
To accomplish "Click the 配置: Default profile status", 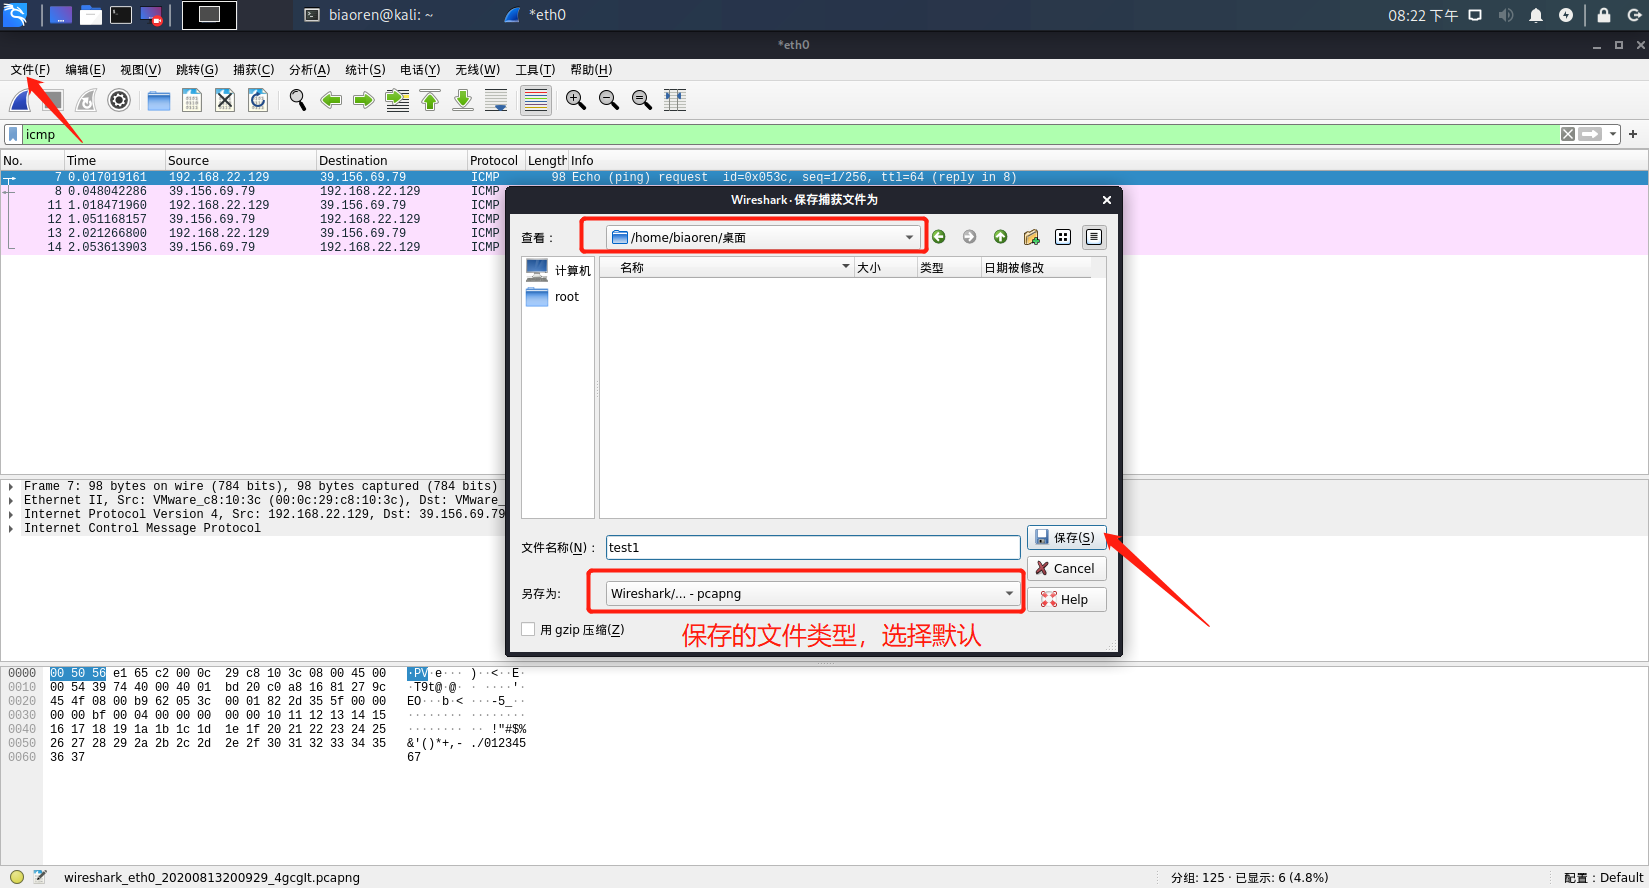I will click(1603, 877).
